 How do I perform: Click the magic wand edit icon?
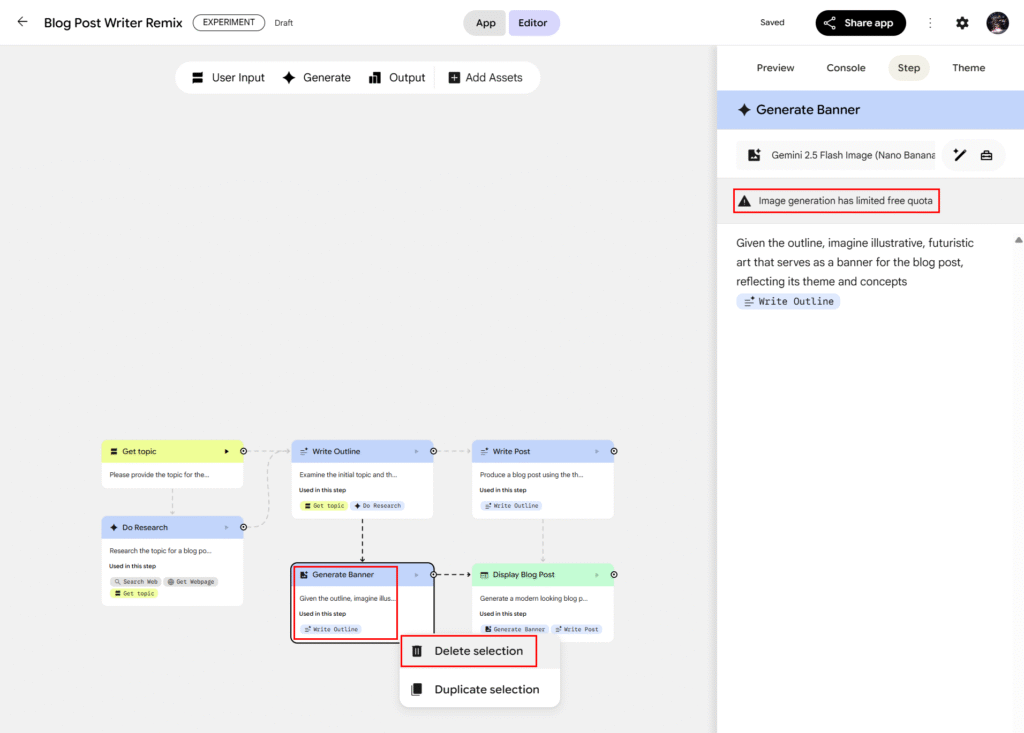(x=960, y=155)
